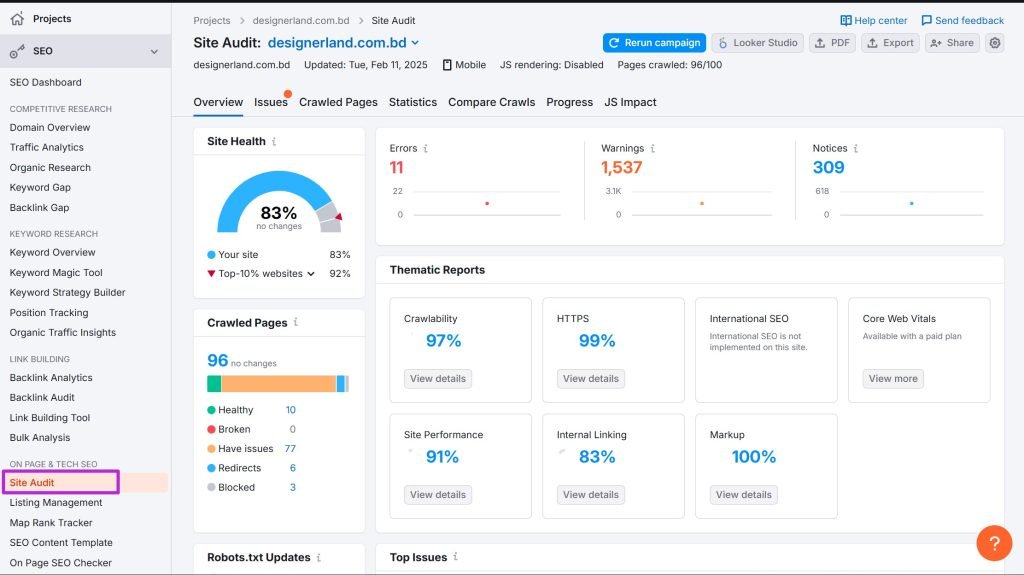Click the Warnings info icon
Screen dimensions: 1024x575
coord(653,149)
